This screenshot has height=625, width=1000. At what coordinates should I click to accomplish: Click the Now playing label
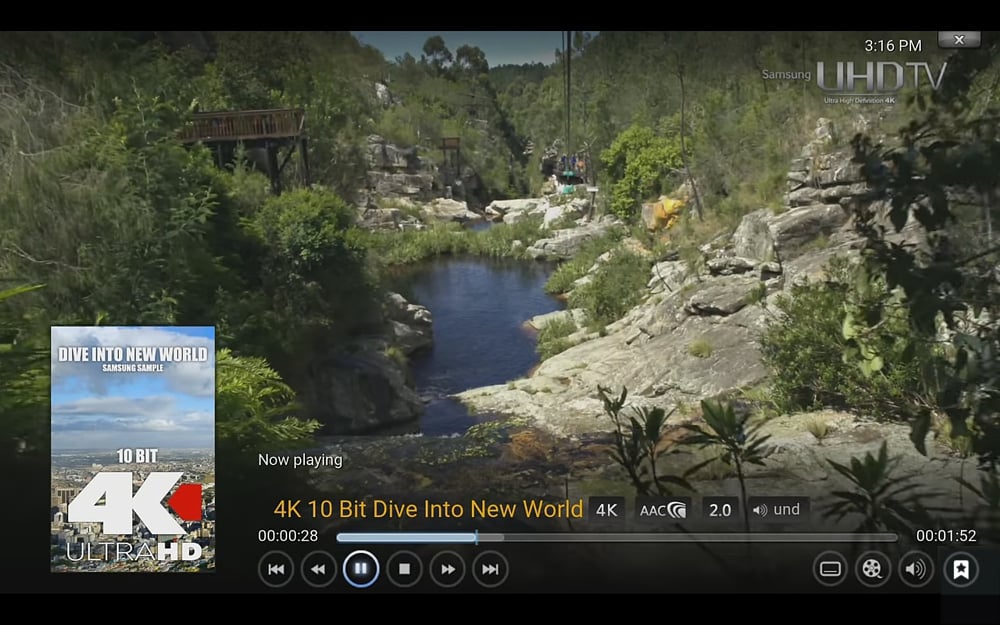[x=300, y=460]
